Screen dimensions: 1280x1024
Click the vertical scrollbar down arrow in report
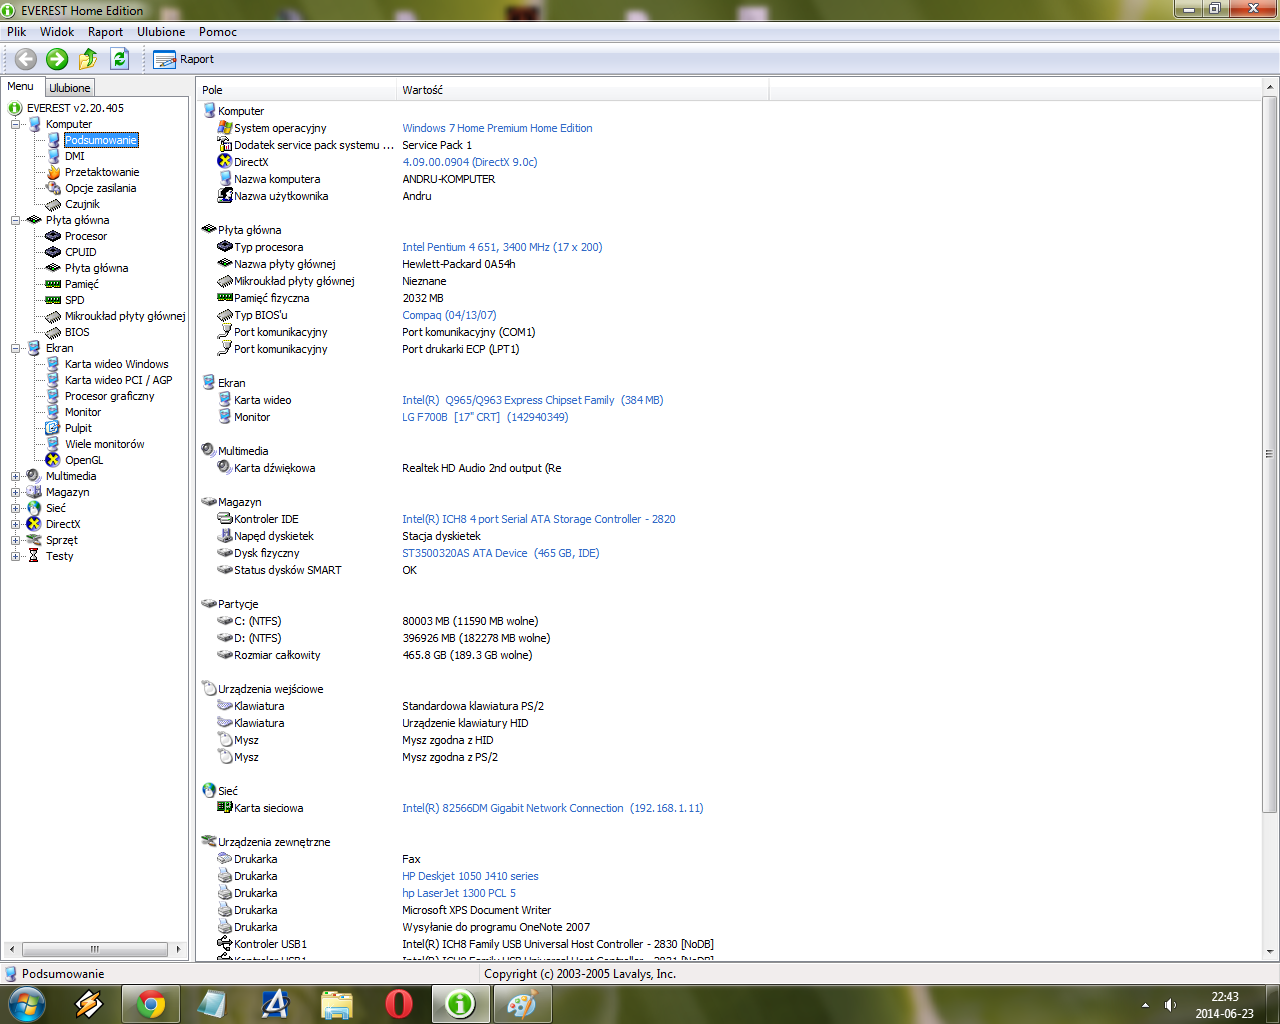pyautogui.click(x=1270, y=951)
